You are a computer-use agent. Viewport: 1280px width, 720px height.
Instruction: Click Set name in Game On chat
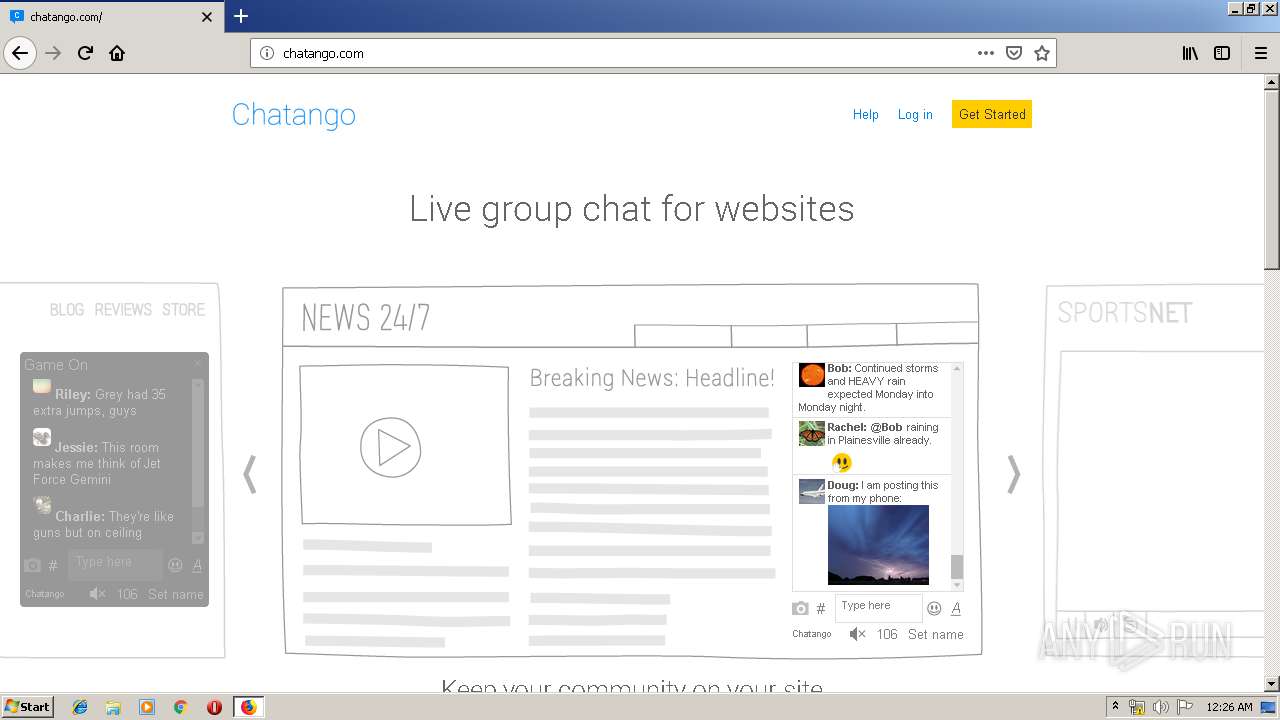(x=176, y=594)
